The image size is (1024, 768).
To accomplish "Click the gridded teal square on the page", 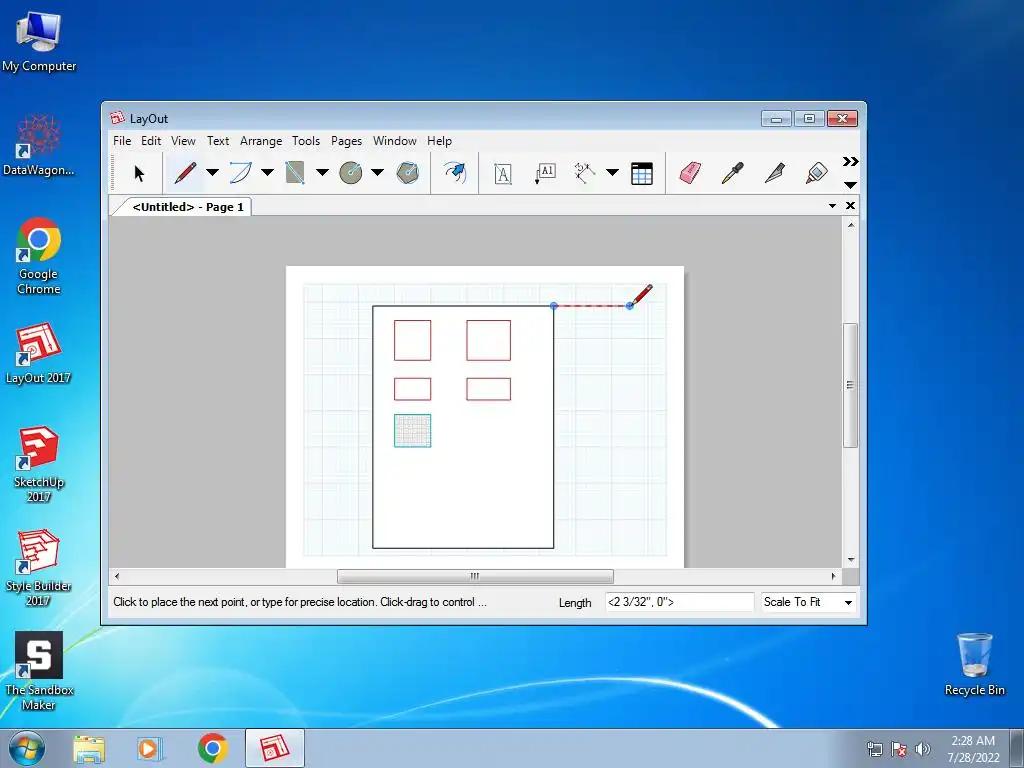I will coord(412,431).
